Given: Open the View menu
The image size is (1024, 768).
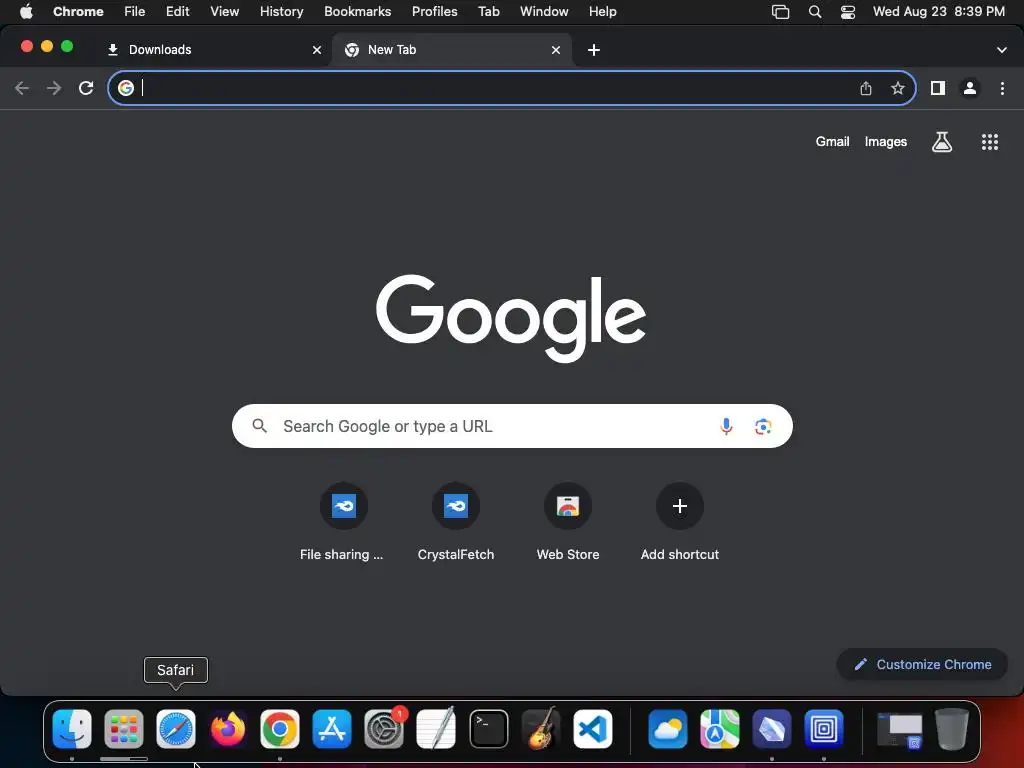Looking at the screenshot, I should pos(225,11).
